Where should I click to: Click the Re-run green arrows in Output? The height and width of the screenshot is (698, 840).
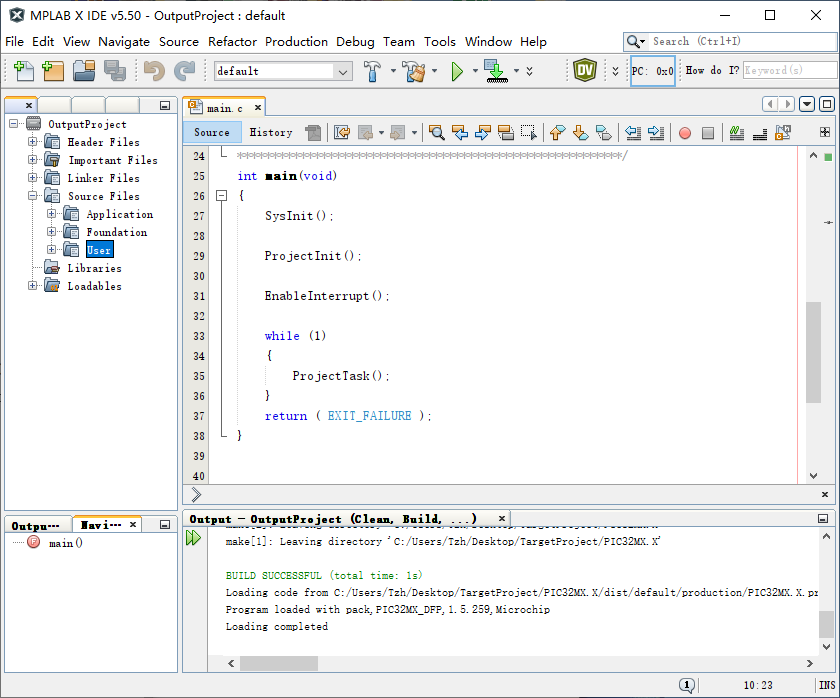click(193, 537)
